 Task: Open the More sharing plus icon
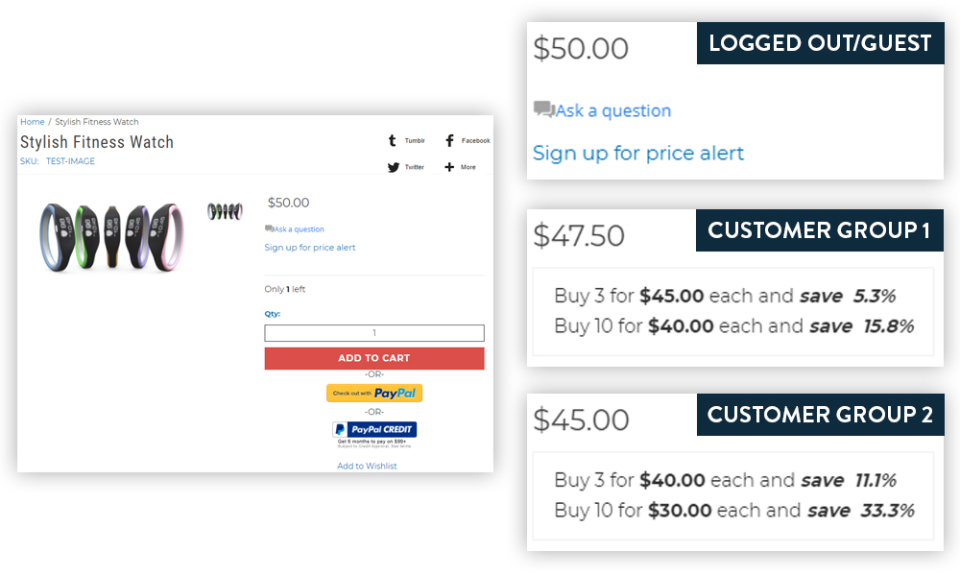(x=449, y=166)
